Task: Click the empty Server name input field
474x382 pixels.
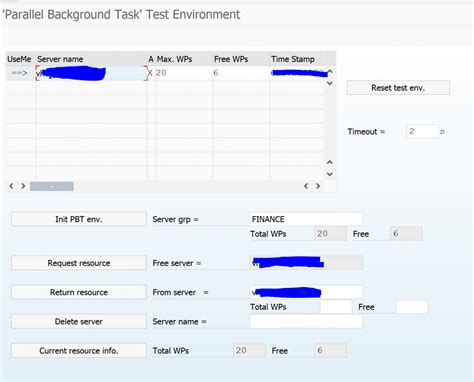Action: pyautogui.click(x=306, y=322)
